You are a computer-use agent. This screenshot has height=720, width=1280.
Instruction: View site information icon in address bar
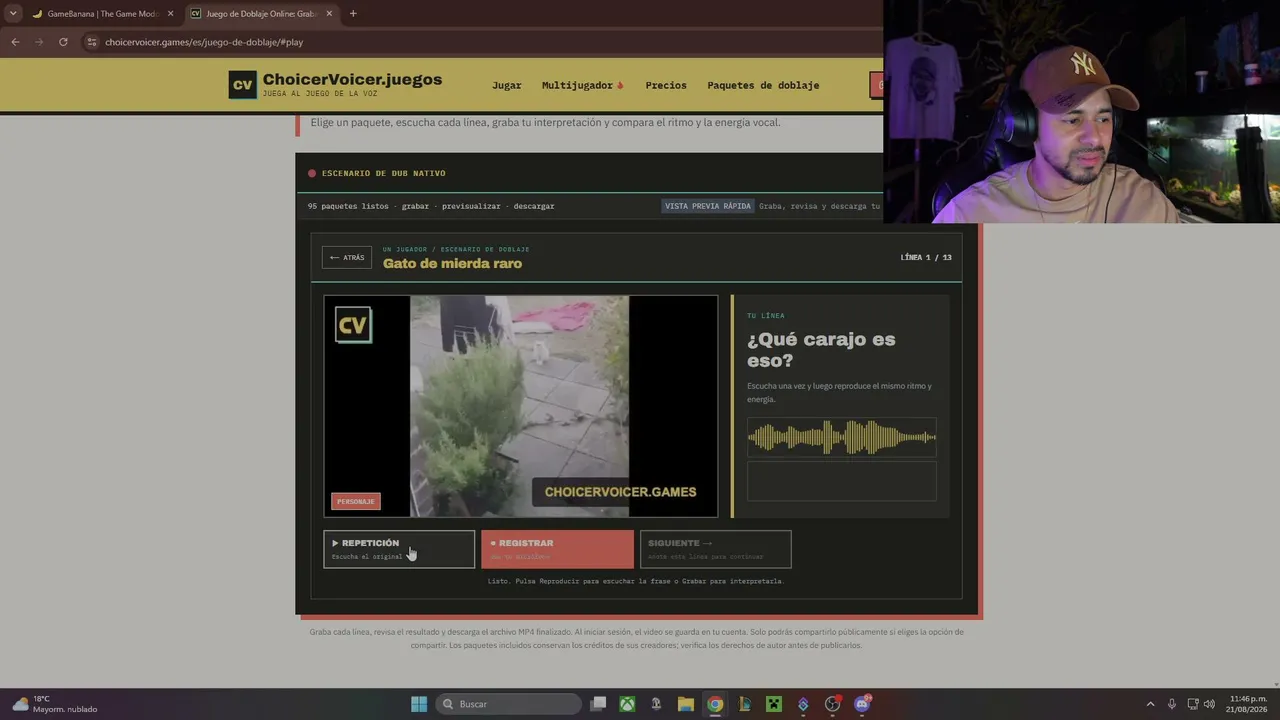click(x=92, y=42)
